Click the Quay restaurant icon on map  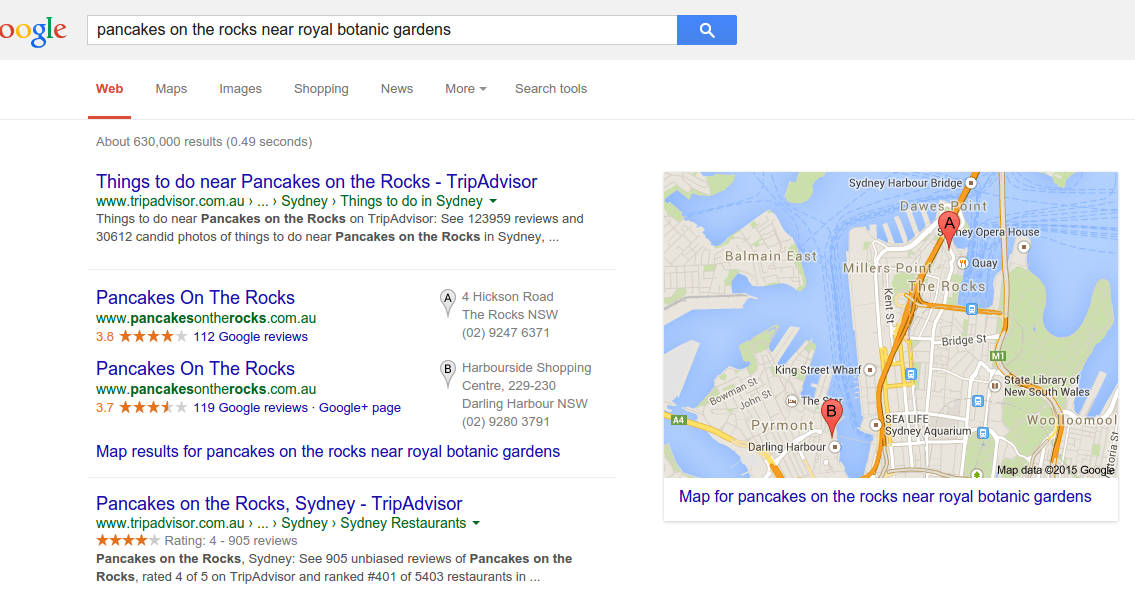pos(963,263)
